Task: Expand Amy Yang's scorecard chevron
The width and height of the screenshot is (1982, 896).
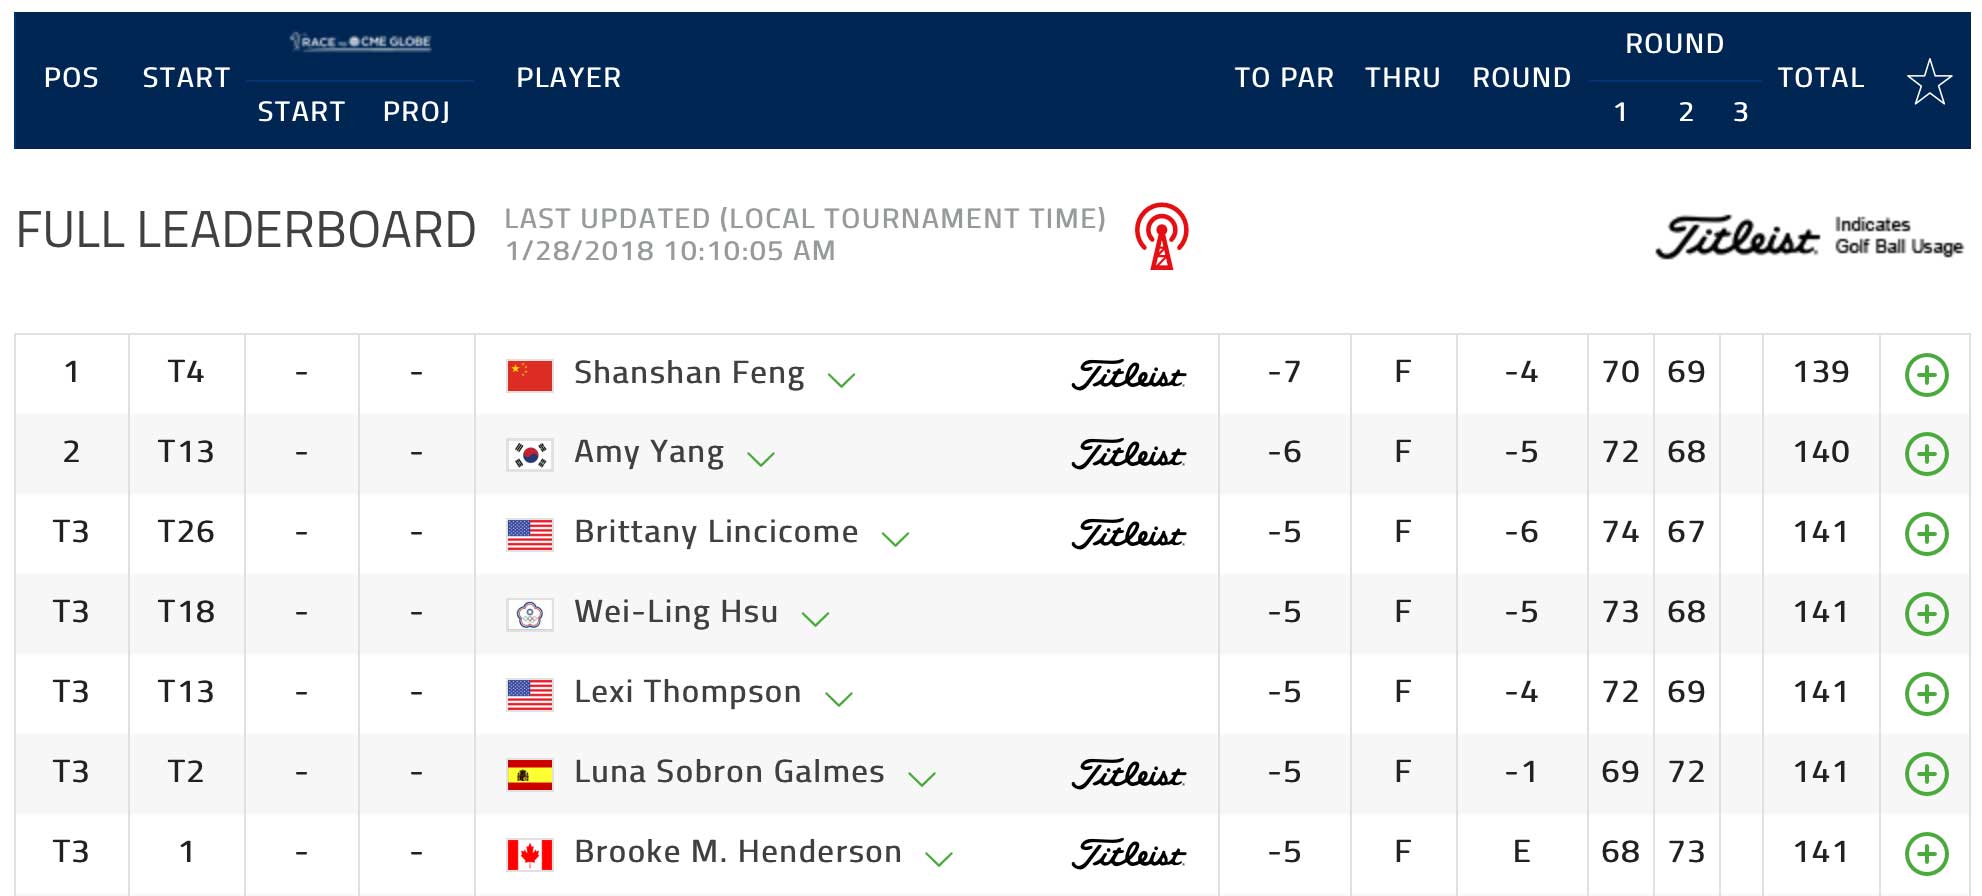Action: tap(761, 459)
